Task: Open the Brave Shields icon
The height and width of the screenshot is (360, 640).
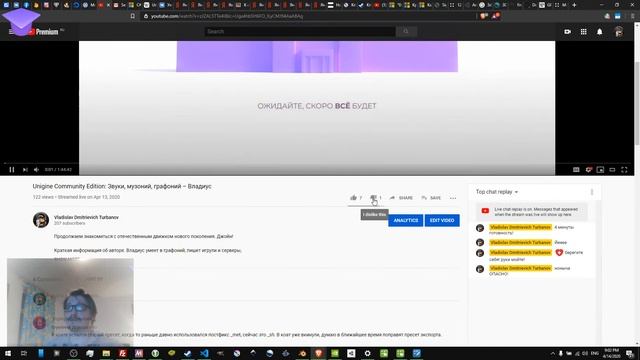Action: click(484, 16)
